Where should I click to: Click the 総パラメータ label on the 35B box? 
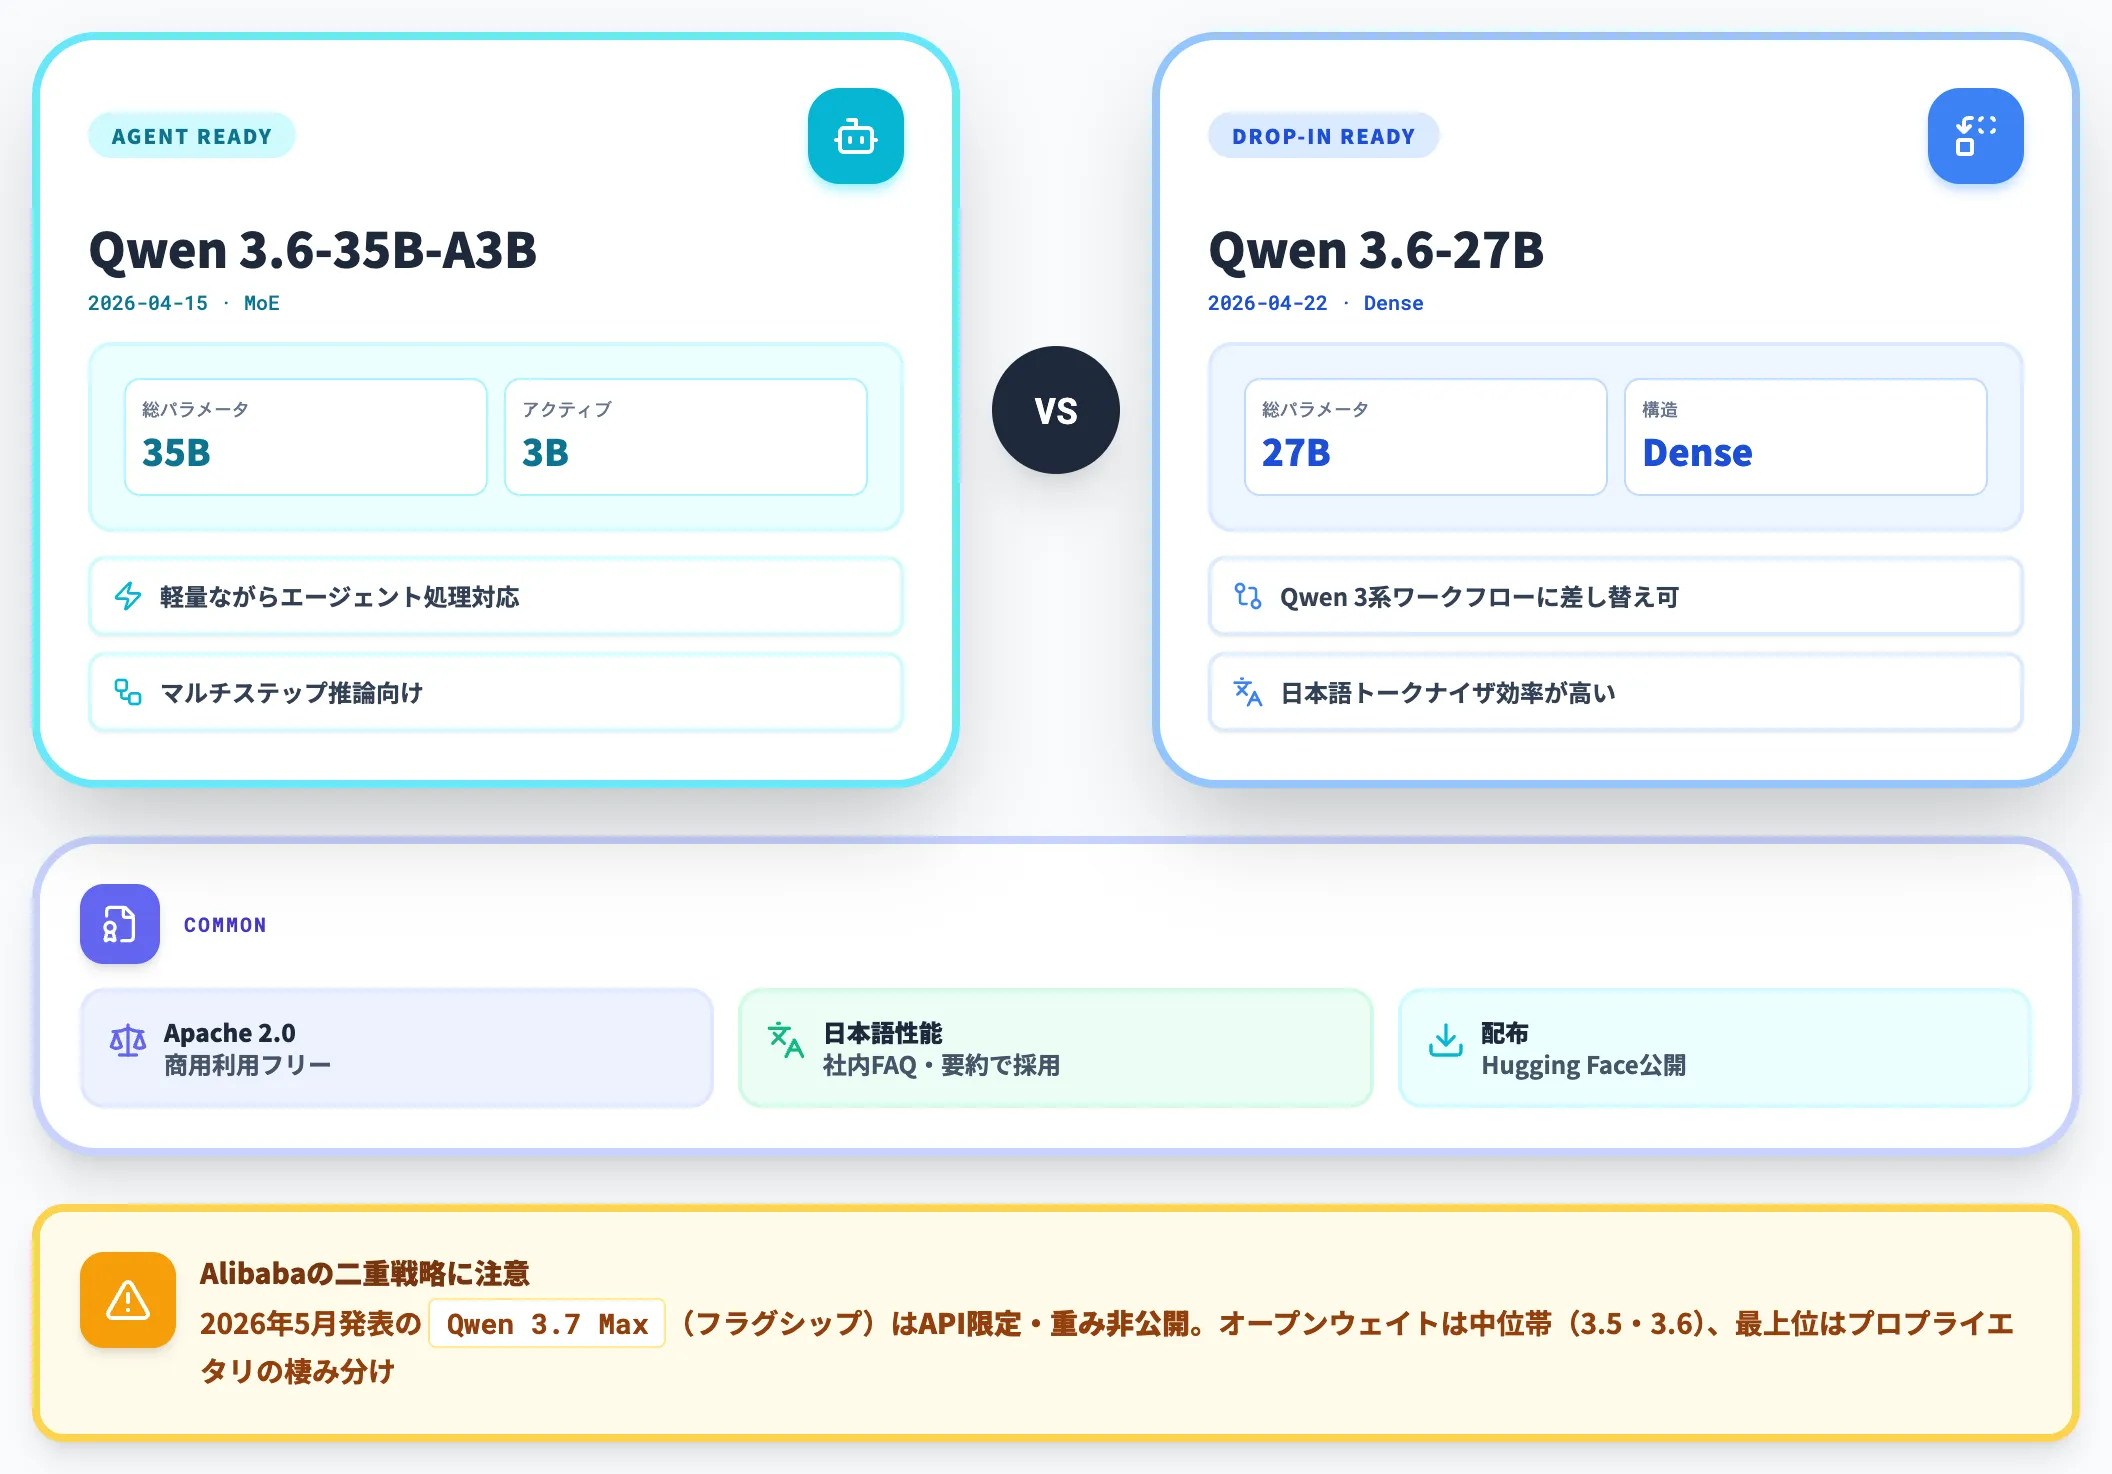click(x=196, y=409)
